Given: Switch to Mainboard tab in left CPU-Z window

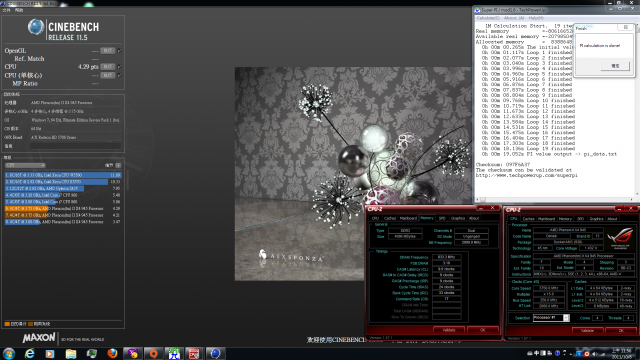Looking at the screenshot, I should tap(408, 218).
